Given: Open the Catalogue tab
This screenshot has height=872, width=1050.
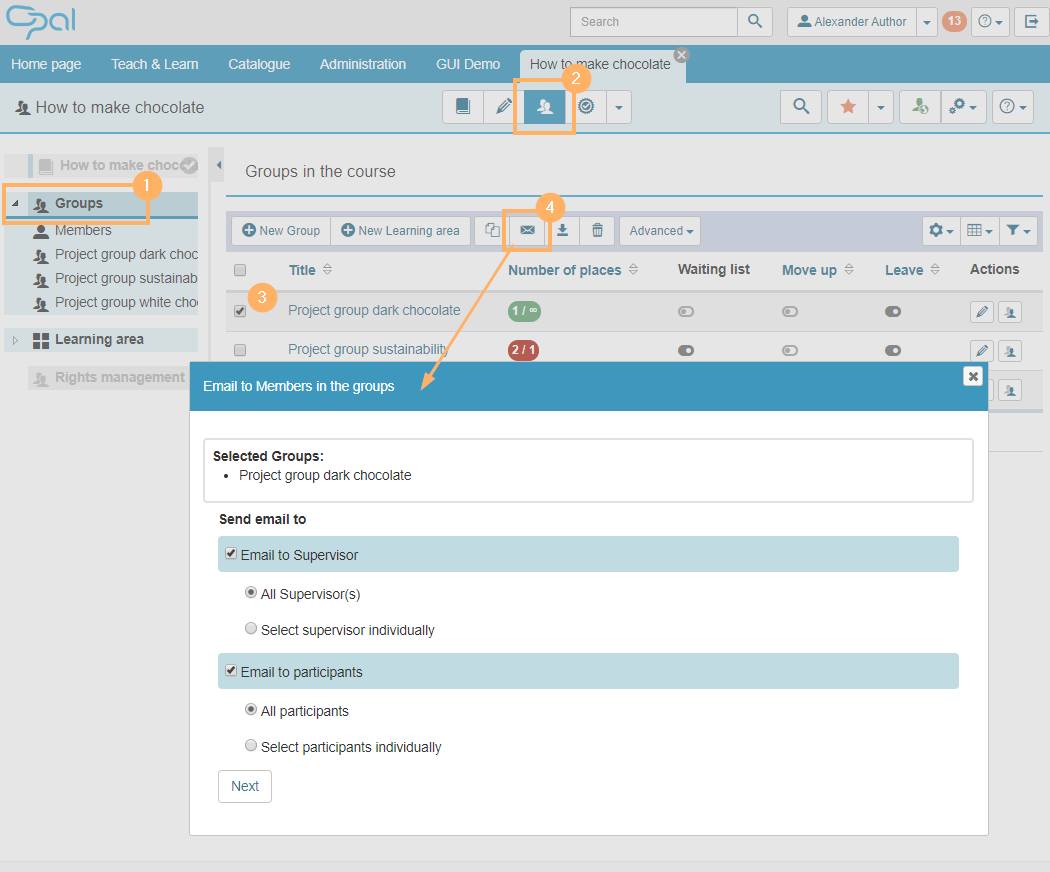Looking at the screenshot, I should [x=259, y=64].
